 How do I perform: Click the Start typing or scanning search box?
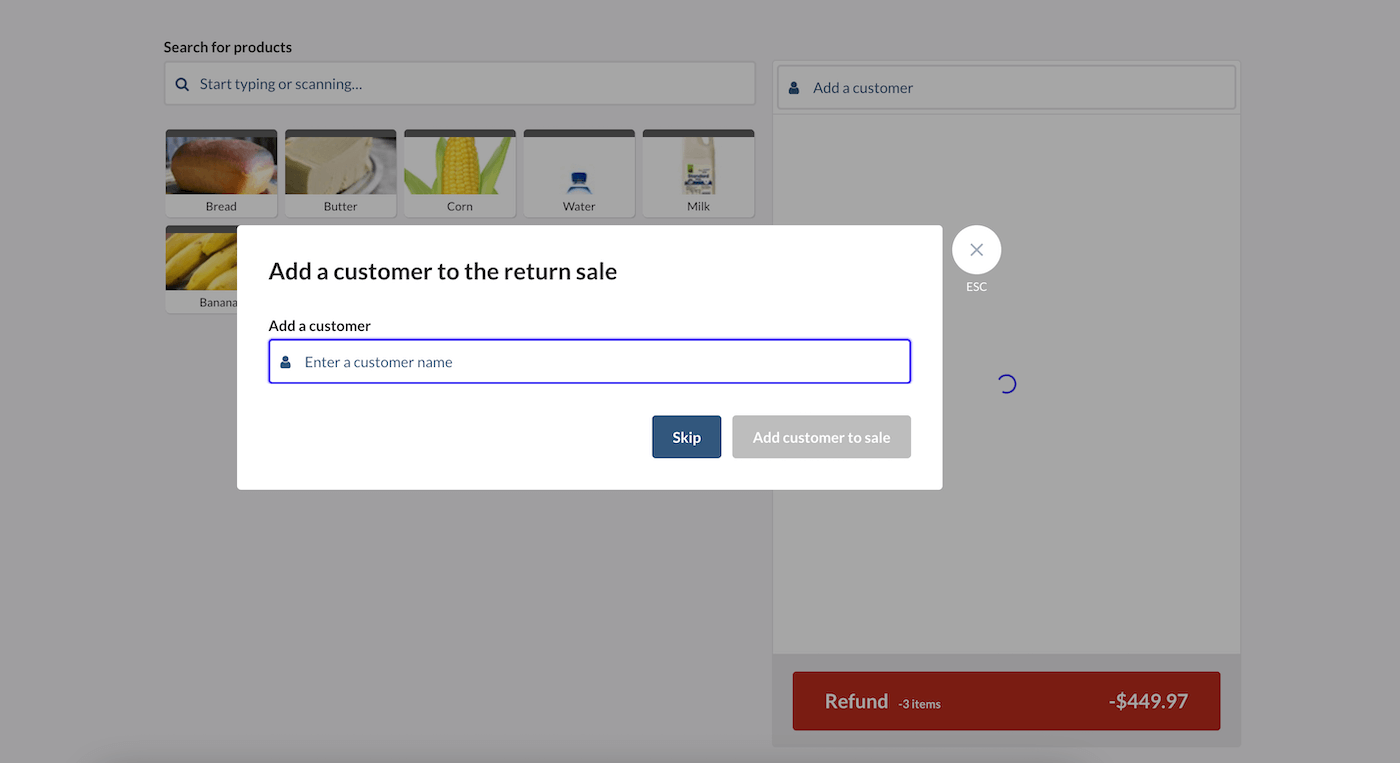[460, 84]
